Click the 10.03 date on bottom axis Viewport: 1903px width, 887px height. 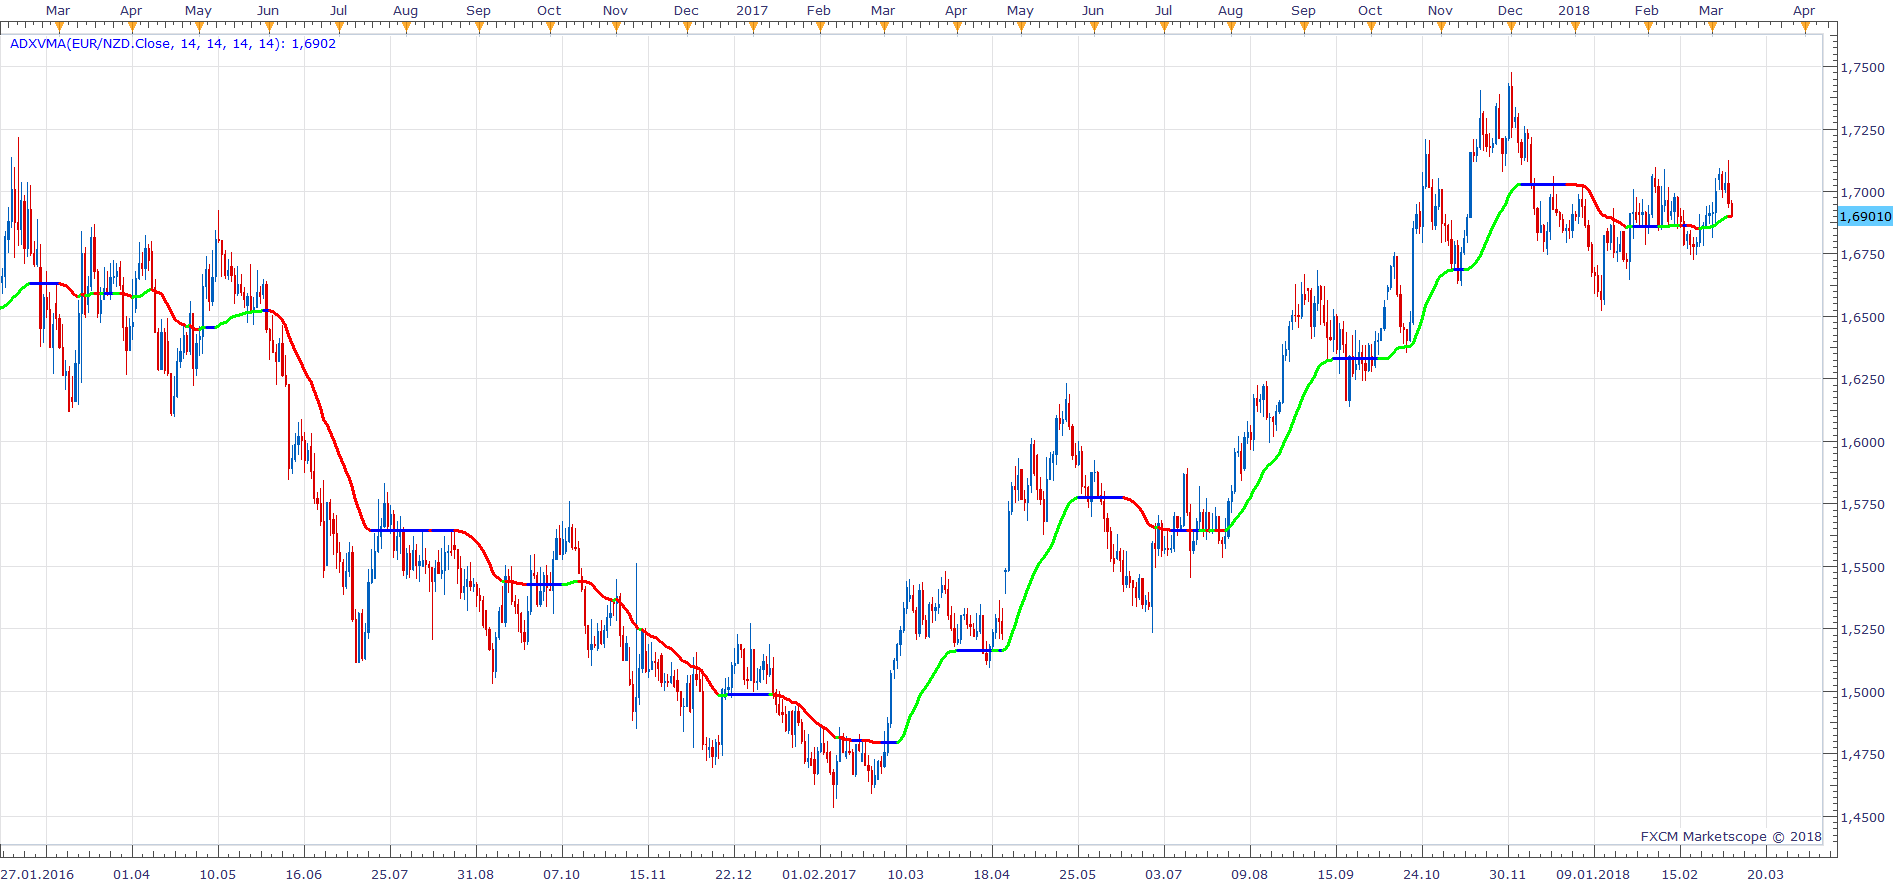(905, 874)
